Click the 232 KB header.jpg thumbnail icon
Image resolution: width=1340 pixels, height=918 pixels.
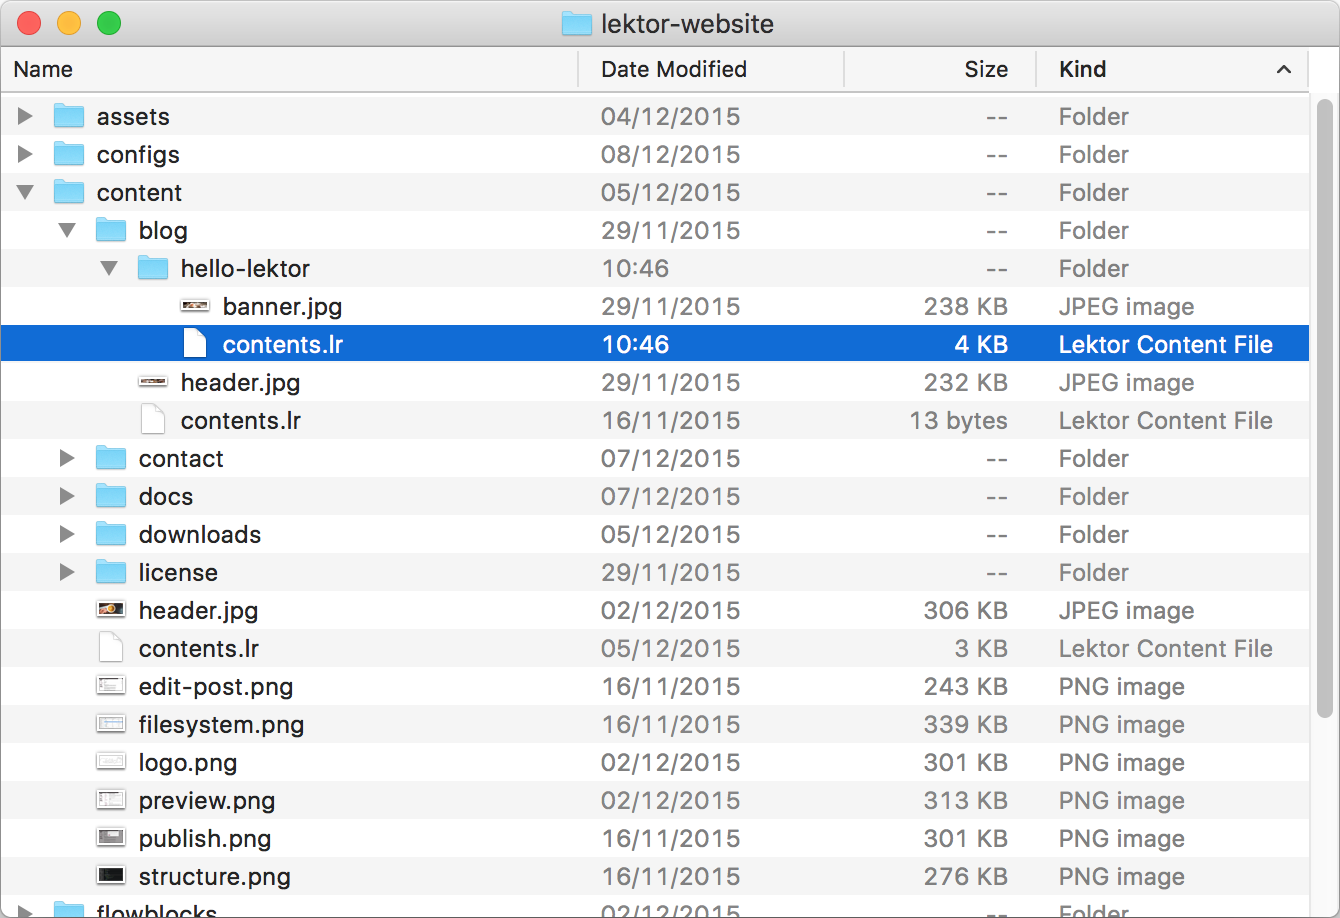[153, 382]
